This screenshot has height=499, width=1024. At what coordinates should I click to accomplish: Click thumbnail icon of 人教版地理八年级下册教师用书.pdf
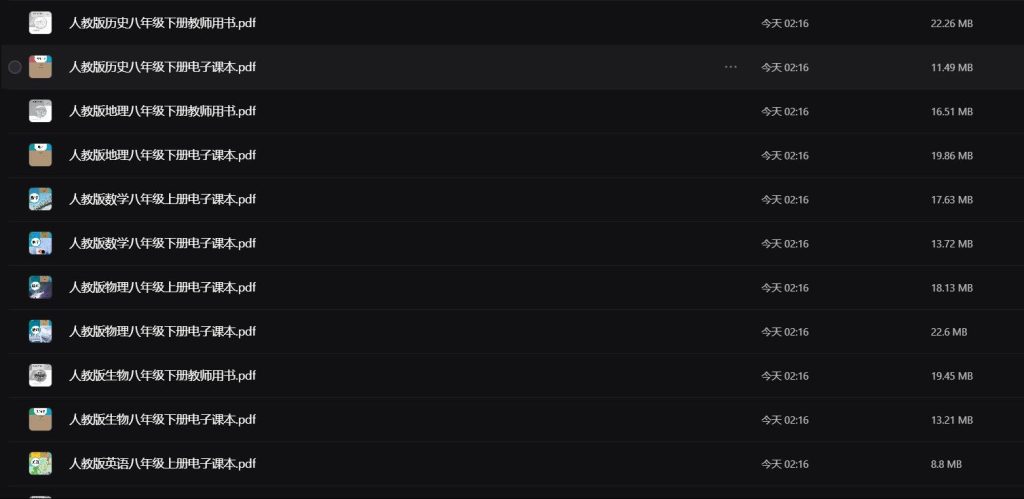(x=40, y=111)
